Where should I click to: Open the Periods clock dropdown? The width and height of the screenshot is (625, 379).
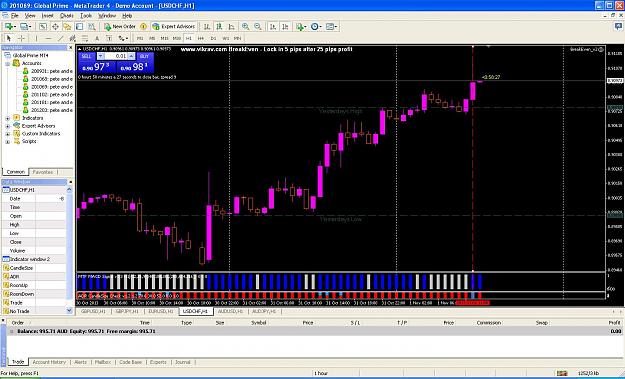(316, 26)
